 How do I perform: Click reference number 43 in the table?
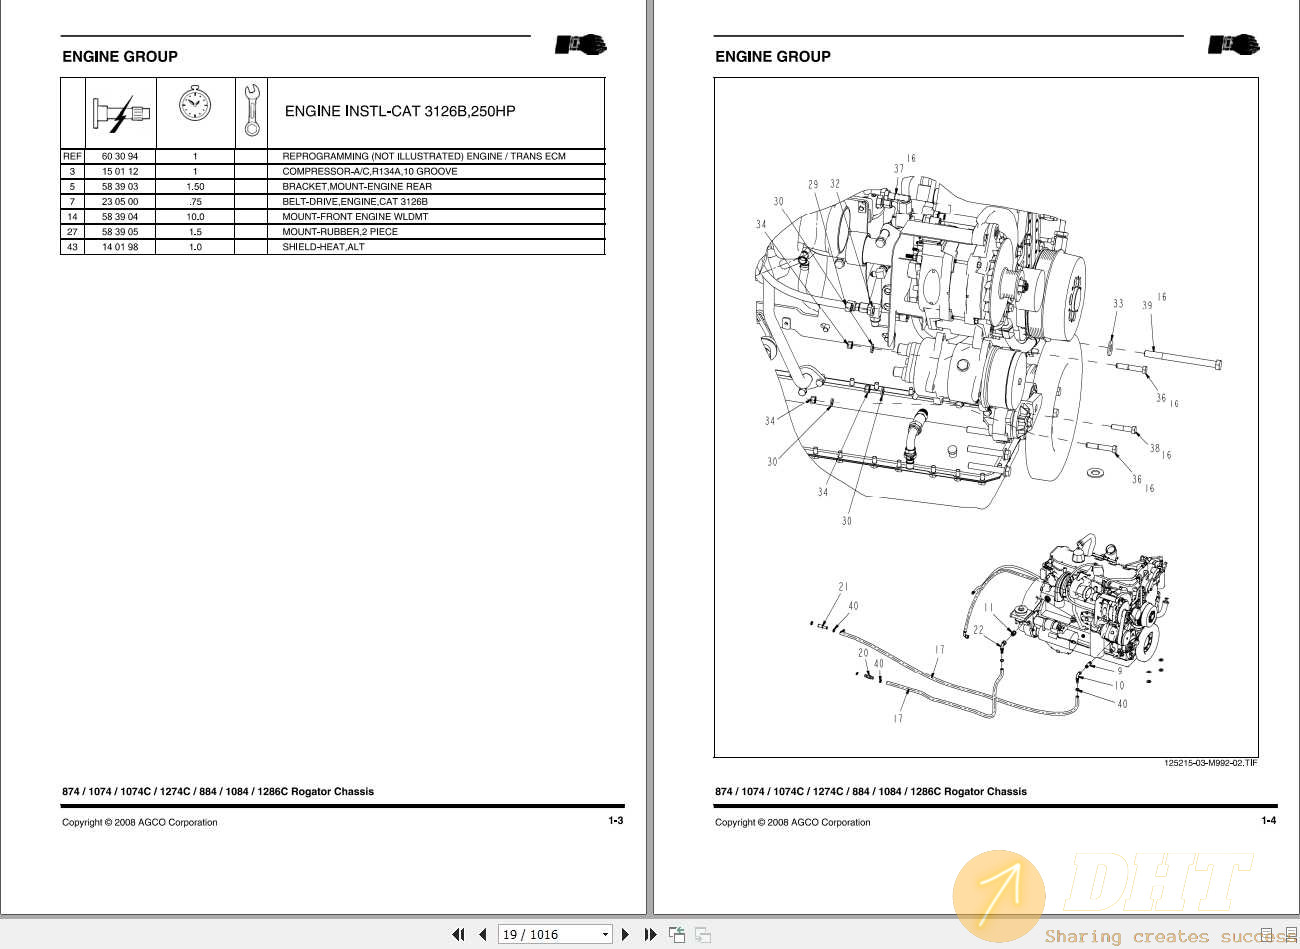[x=72, y=246]
